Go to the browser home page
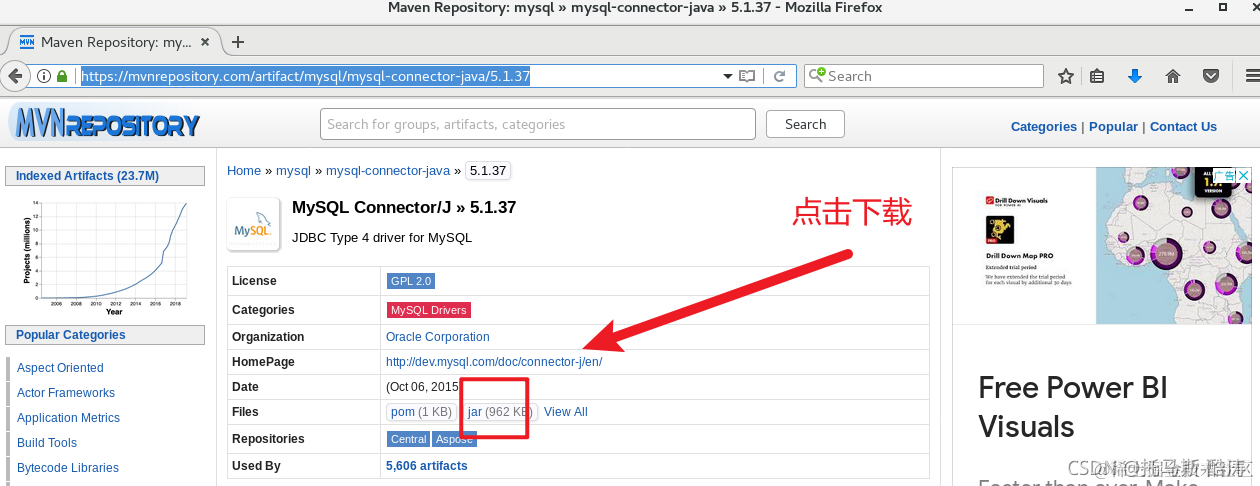Image resolution: width=1260 pixels, height=486 pixels. (1173, 76)
